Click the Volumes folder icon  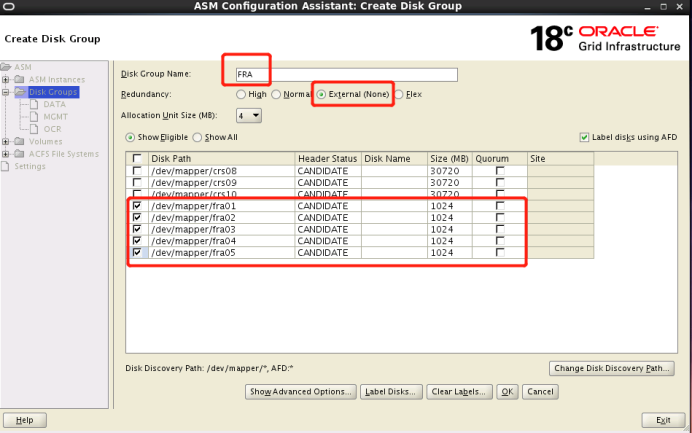click(x=19, y=141)
